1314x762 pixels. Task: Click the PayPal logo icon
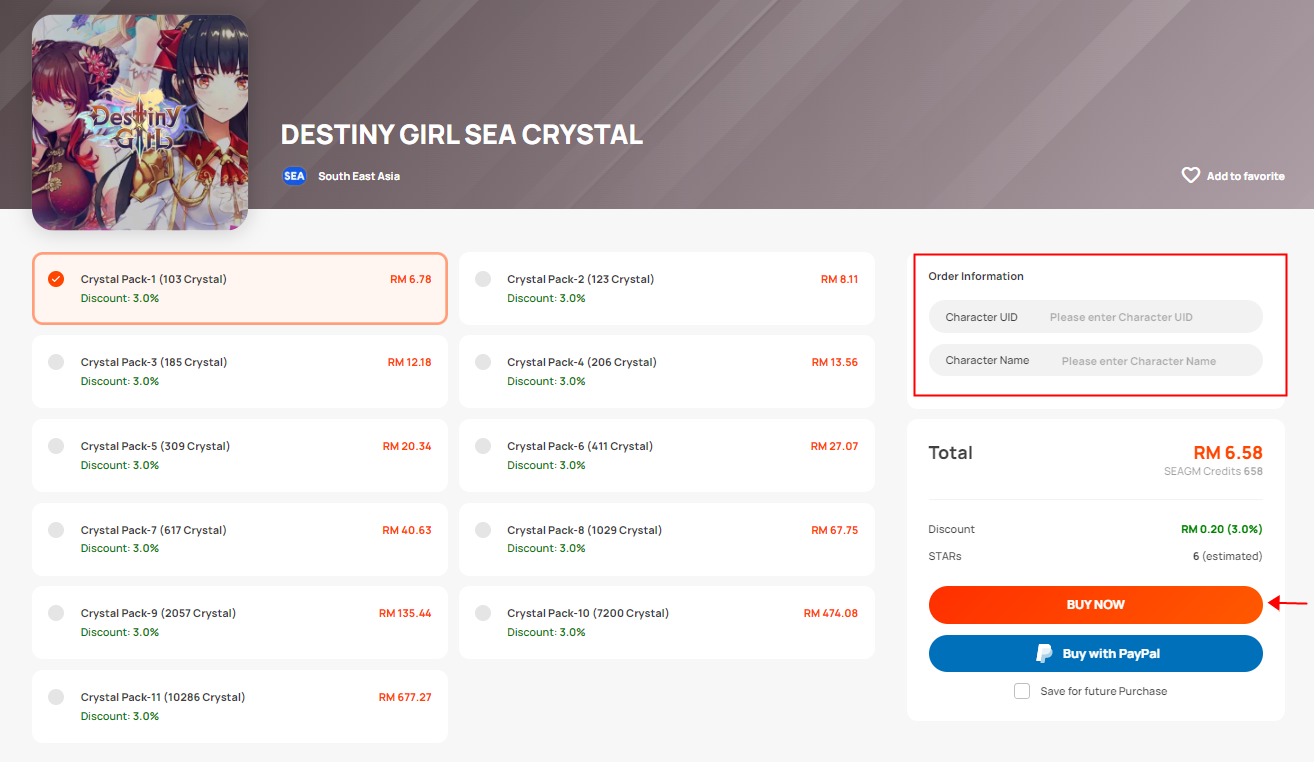point(1044,653)
